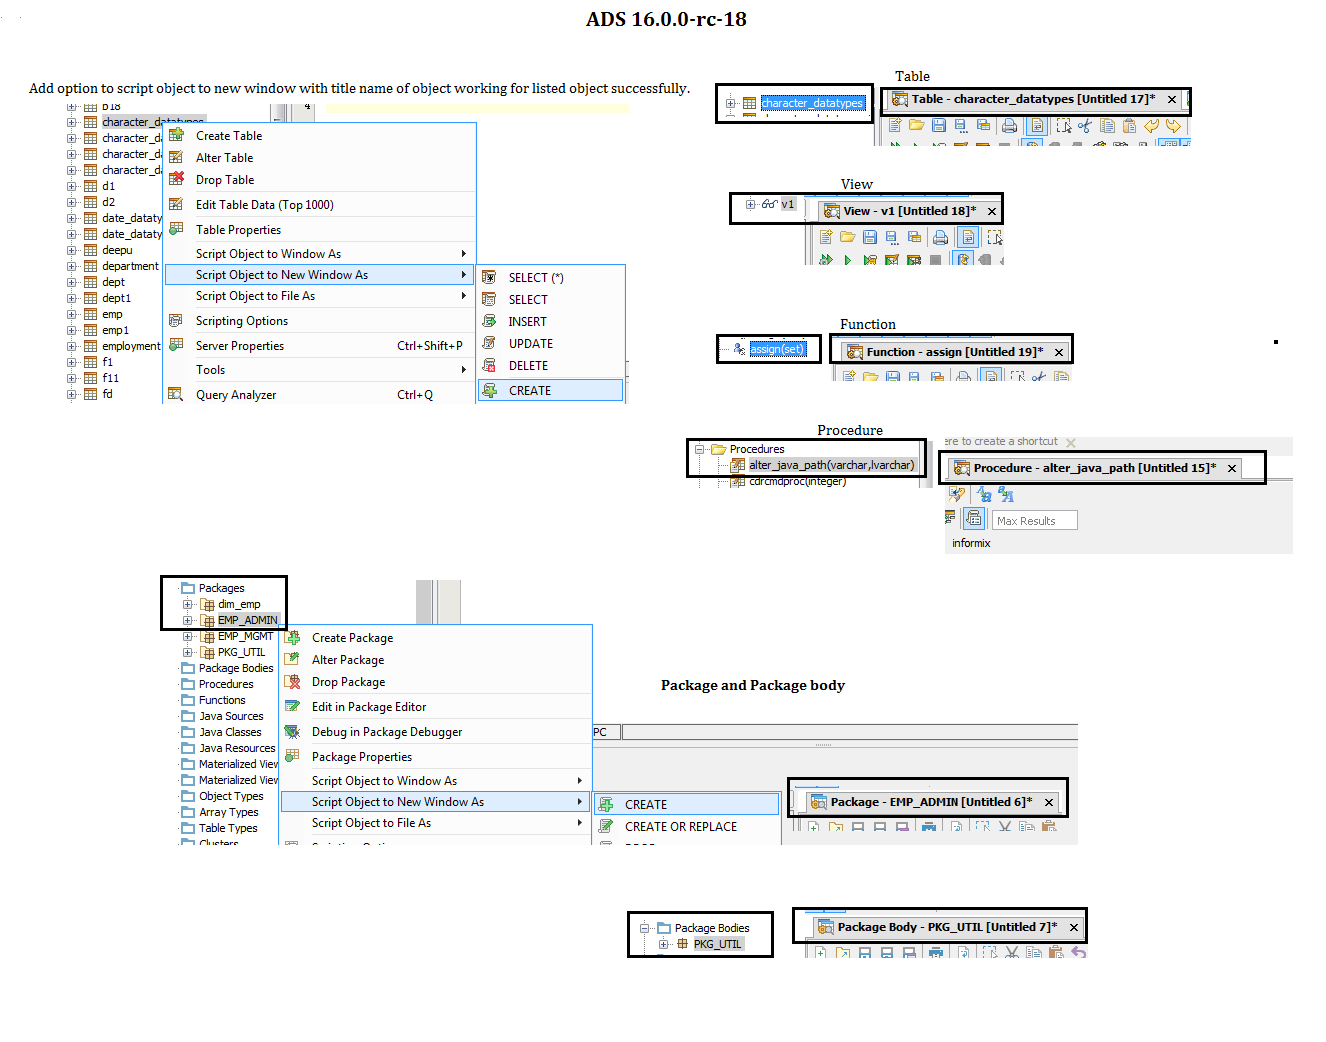Click New script icon in View - v1 toolbar
The width and height of the screenshot is (1326, 1042).
pyautogui.click(x=825, y=237)
